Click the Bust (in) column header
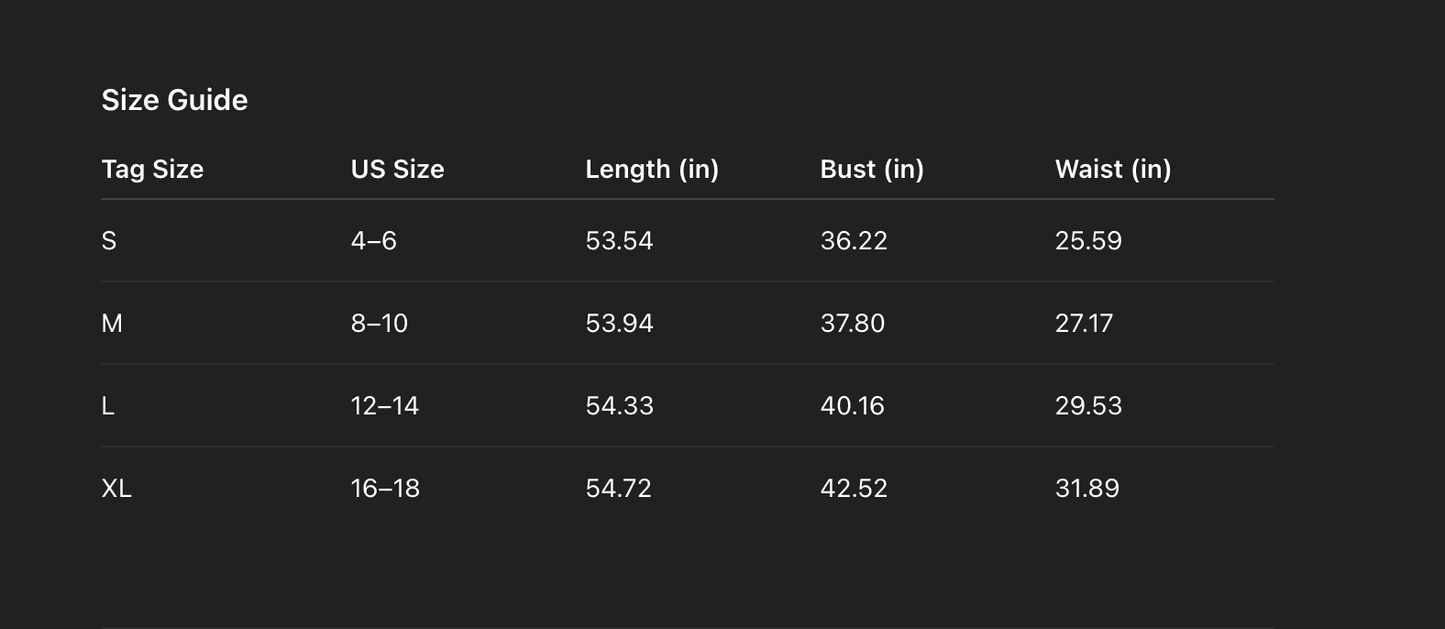 pos(872,169)
